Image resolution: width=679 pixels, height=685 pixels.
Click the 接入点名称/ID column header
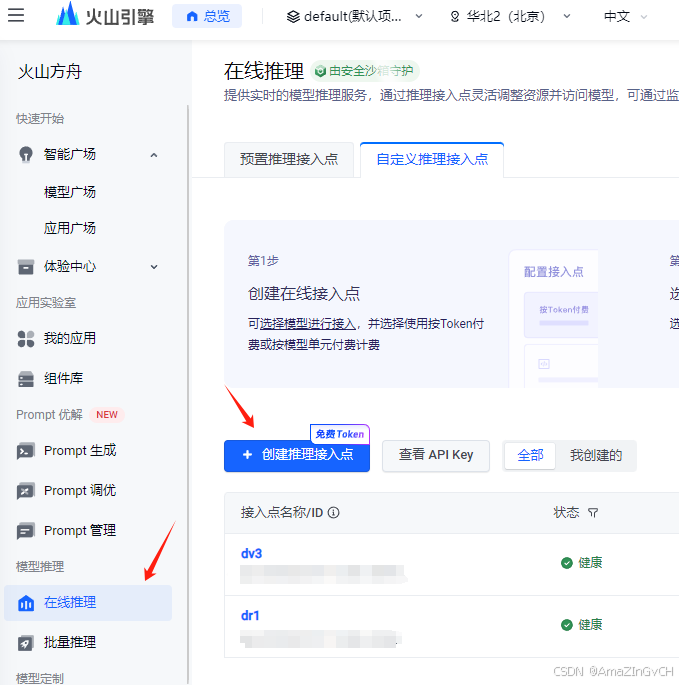282,512
